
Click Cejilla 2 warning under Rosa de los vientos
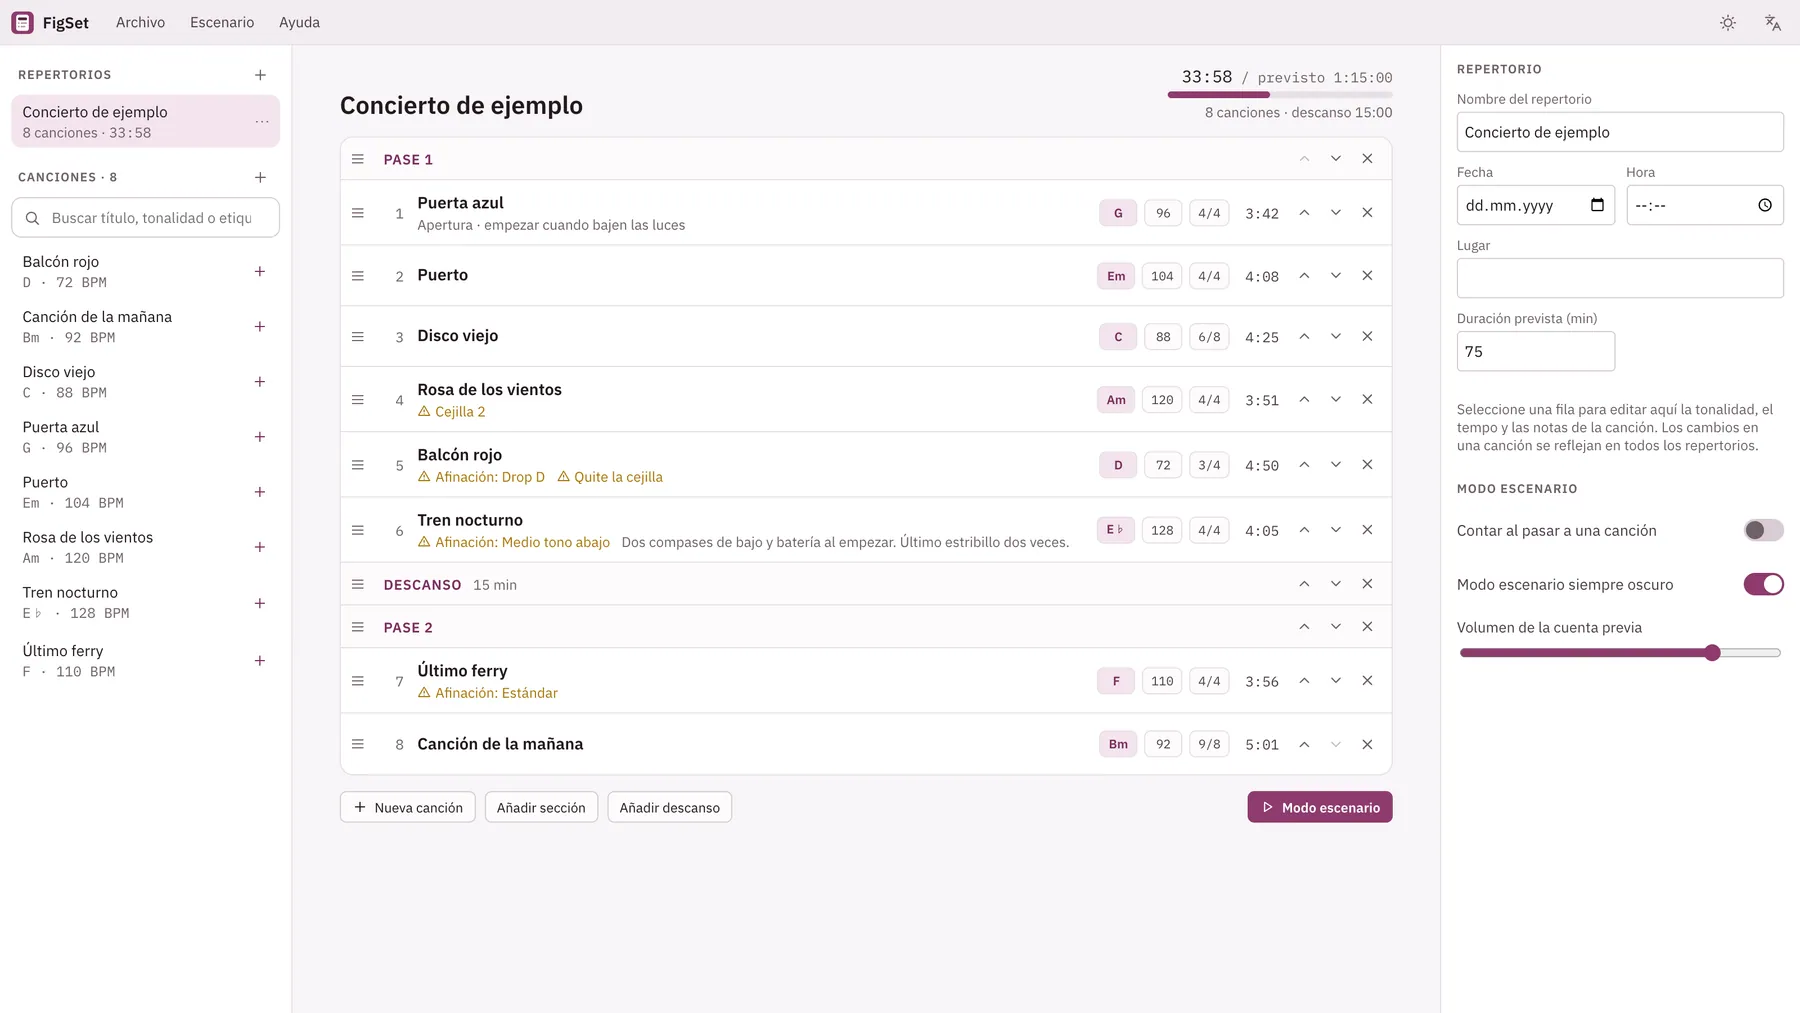tap(452, 412)
